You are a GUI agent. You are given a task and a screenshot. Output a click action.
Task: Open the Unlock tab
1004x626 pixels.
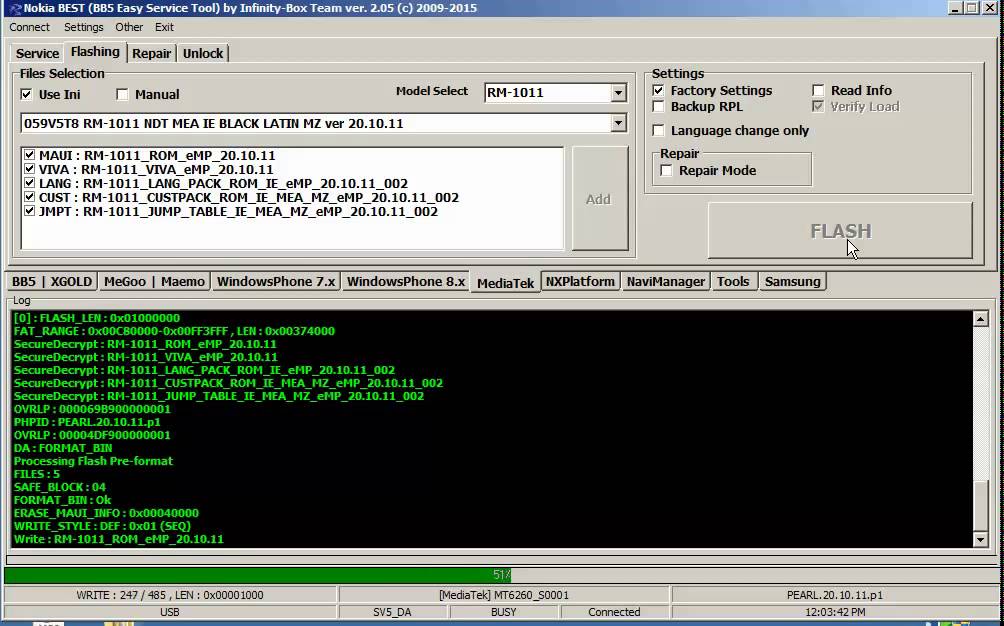[x=203, y=53]
